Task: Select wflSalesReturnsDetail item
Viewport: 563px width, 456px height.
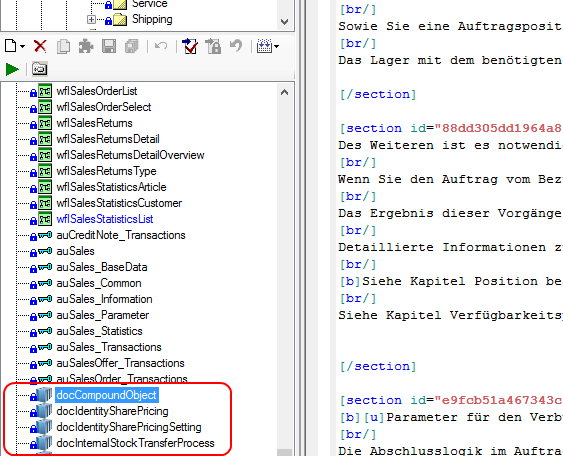Action: tap(108, 139)
